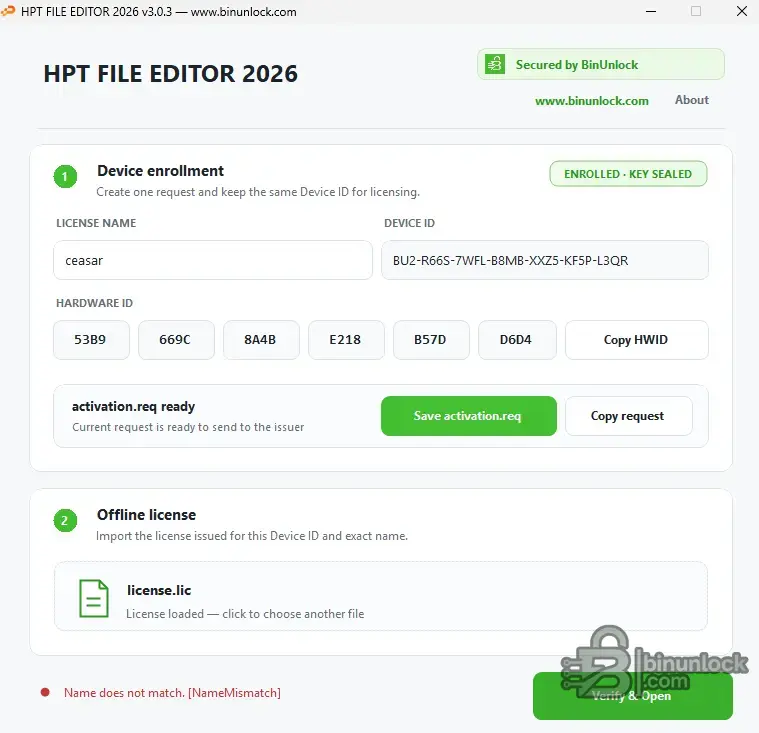Copy the hardware ID with Copy HWID
Viewport: 759px width, 733px height.
[637, 340]
